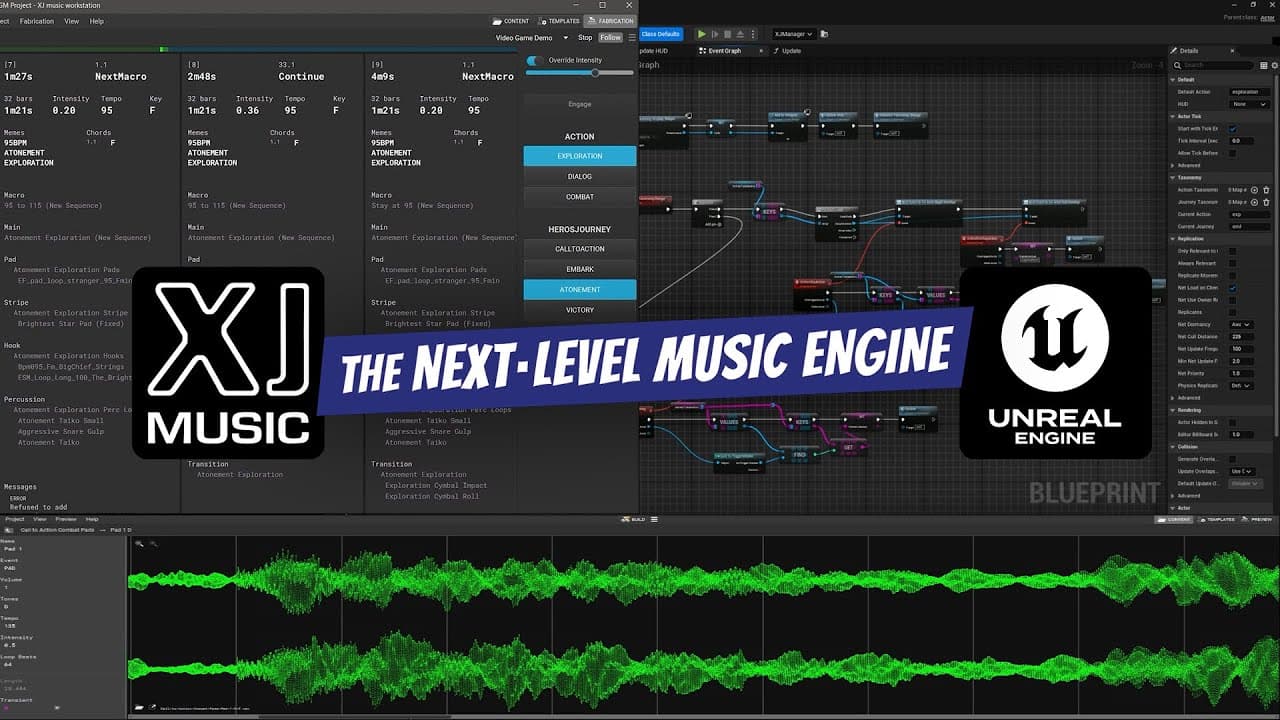The width and height of the screenshot is (1280, 720).
Task: Enable Actor Hidden In Game checkbox
Action: tap(1233, 423)
